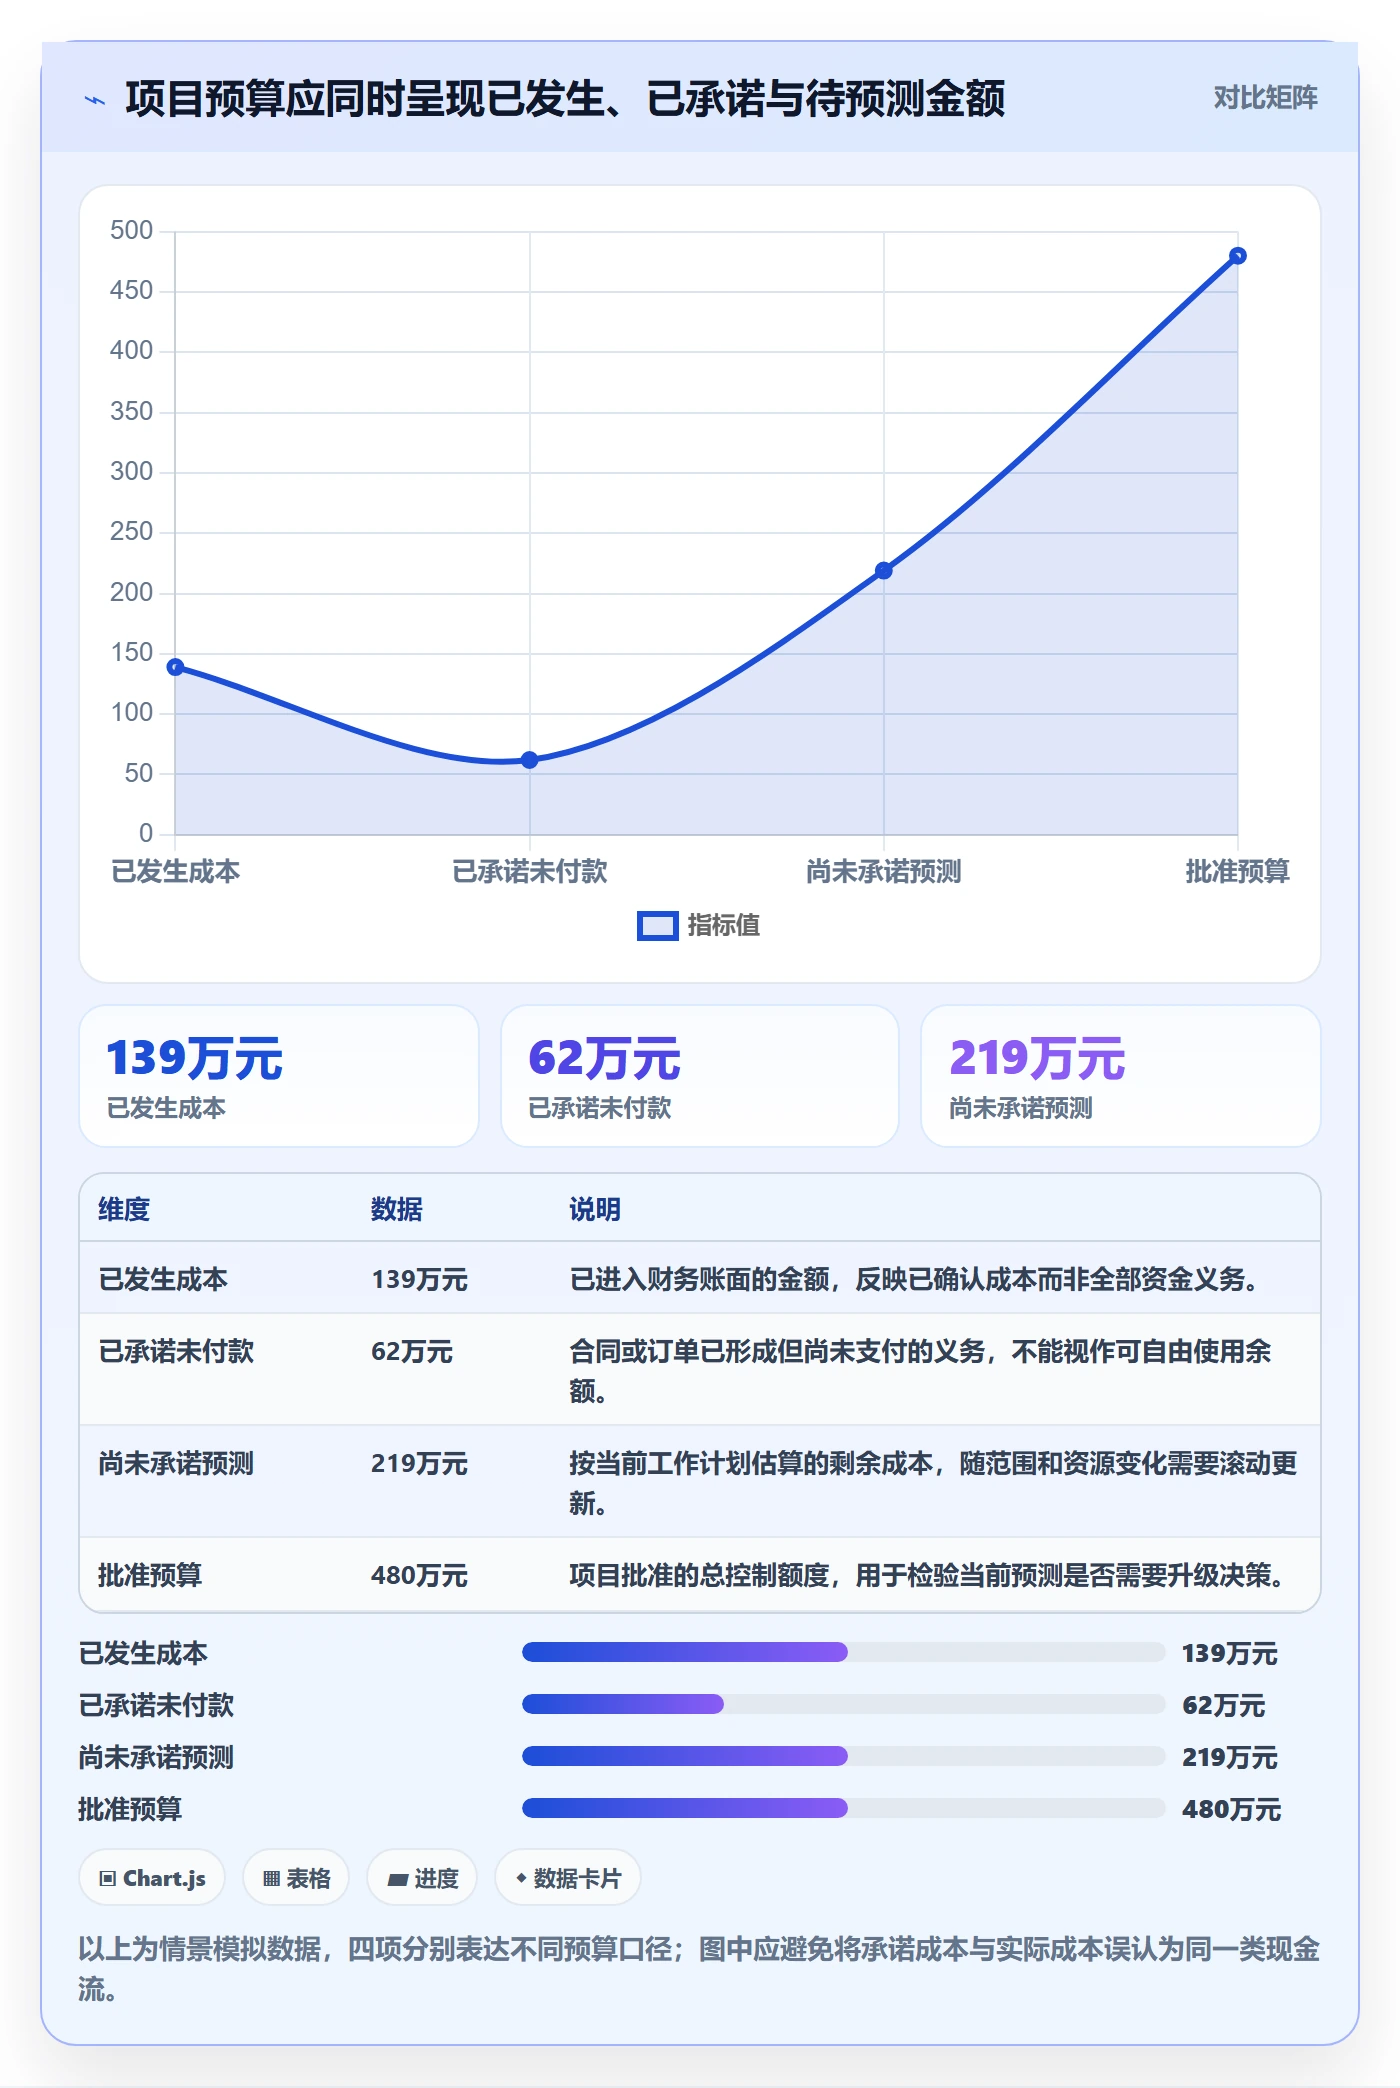Select the 批准预算 data point on chart
The width and height of the screenshot is (1400, 2088).
[1238, 256]
